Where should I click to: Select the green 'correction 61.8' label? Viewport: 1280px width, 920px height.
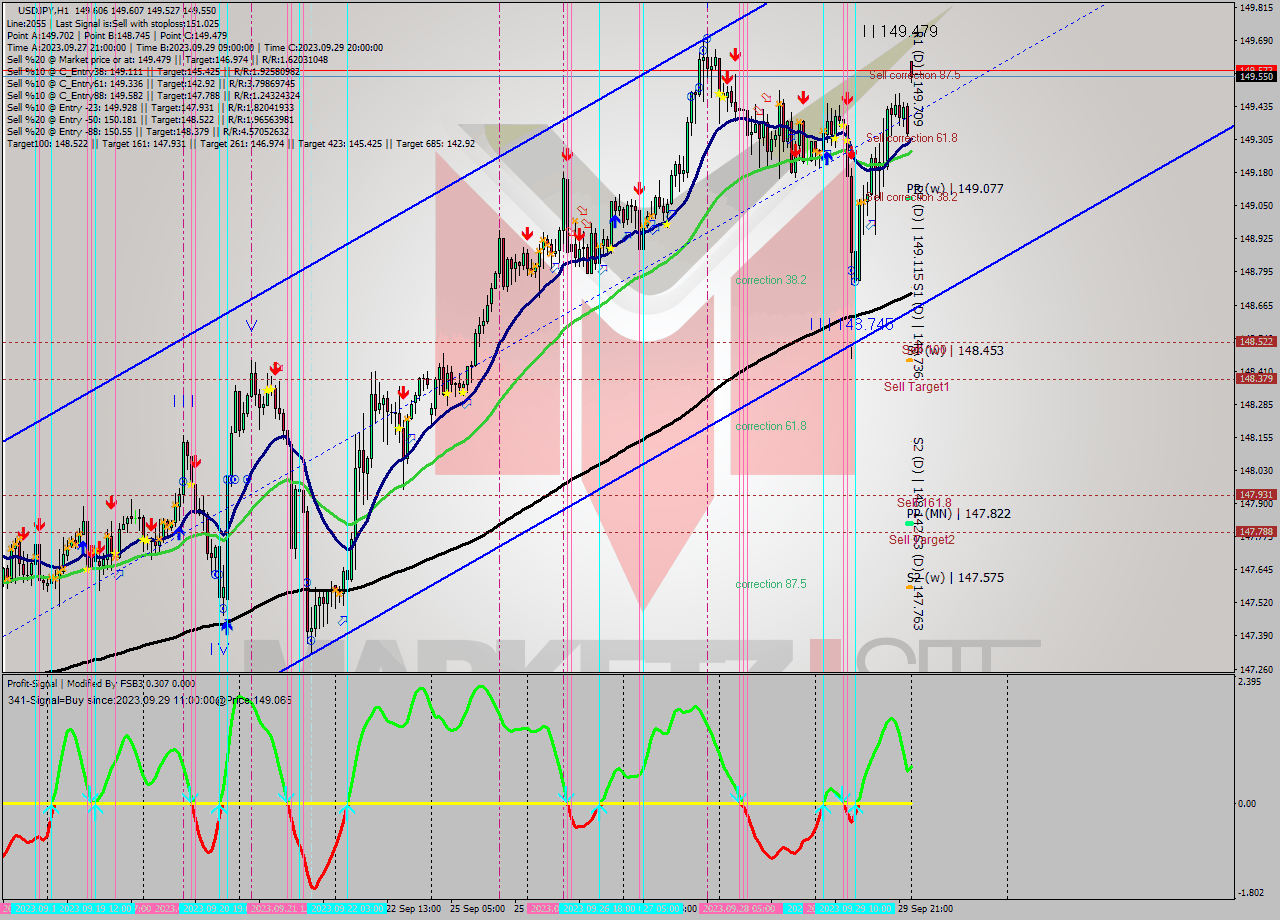[x=771, y=426]
